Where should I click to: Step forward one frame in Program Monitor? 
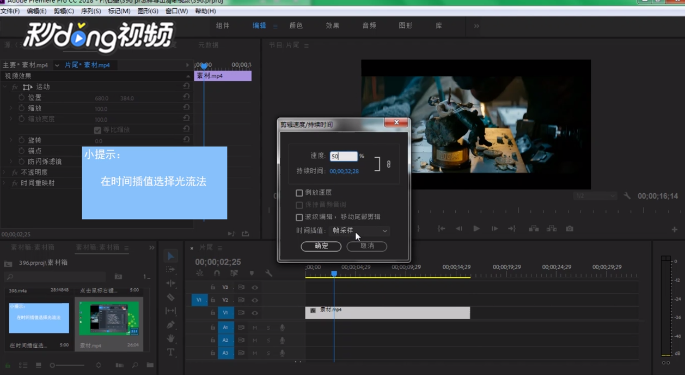pos(495,229)
